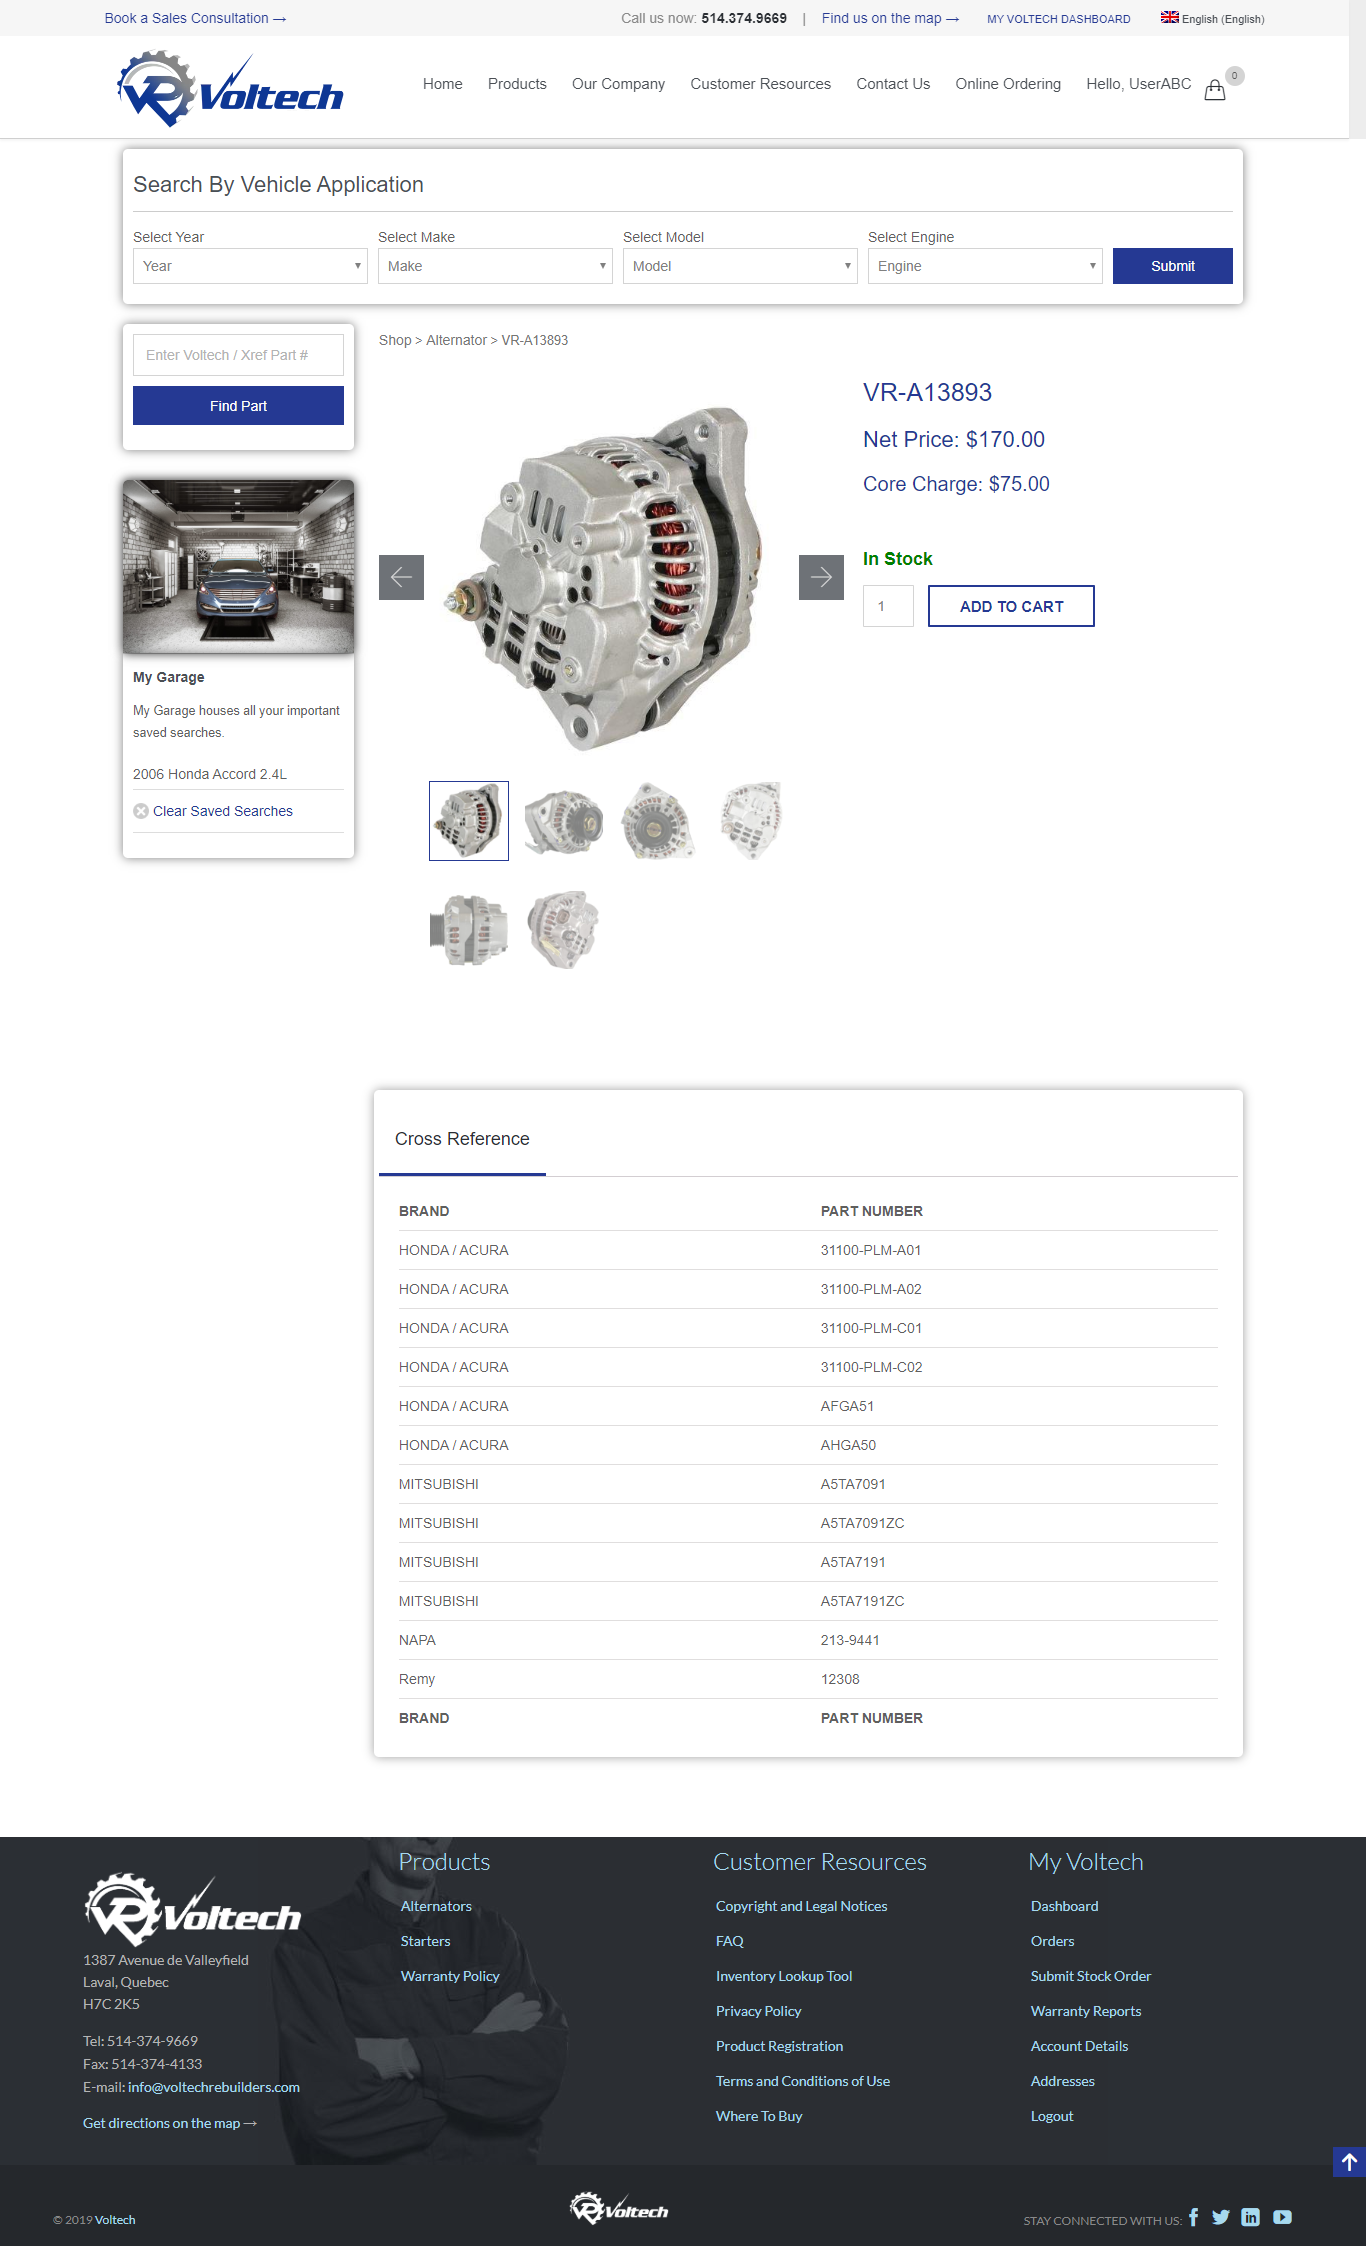Select the Cross Reference tab

462,1139
